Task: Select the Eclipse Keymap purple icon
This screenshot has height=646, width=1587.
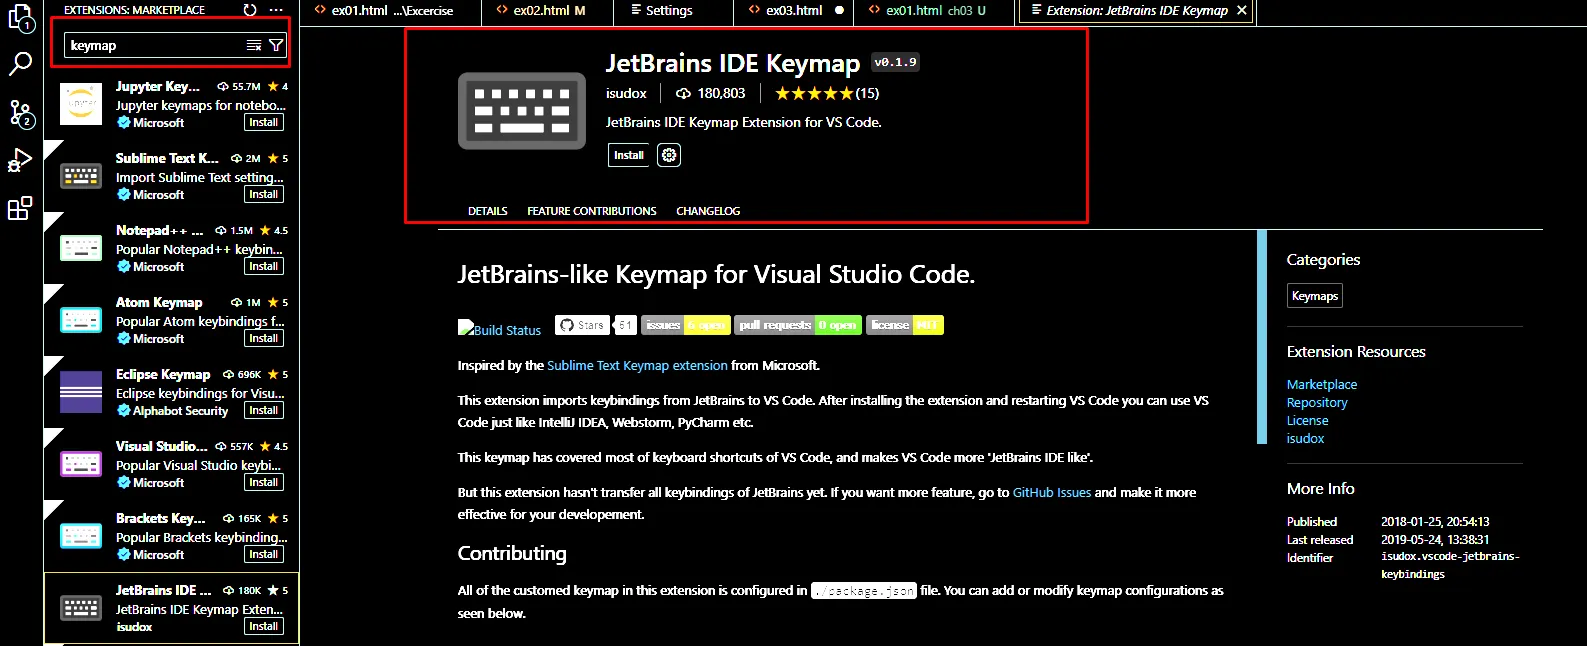Action: [81, 392]
